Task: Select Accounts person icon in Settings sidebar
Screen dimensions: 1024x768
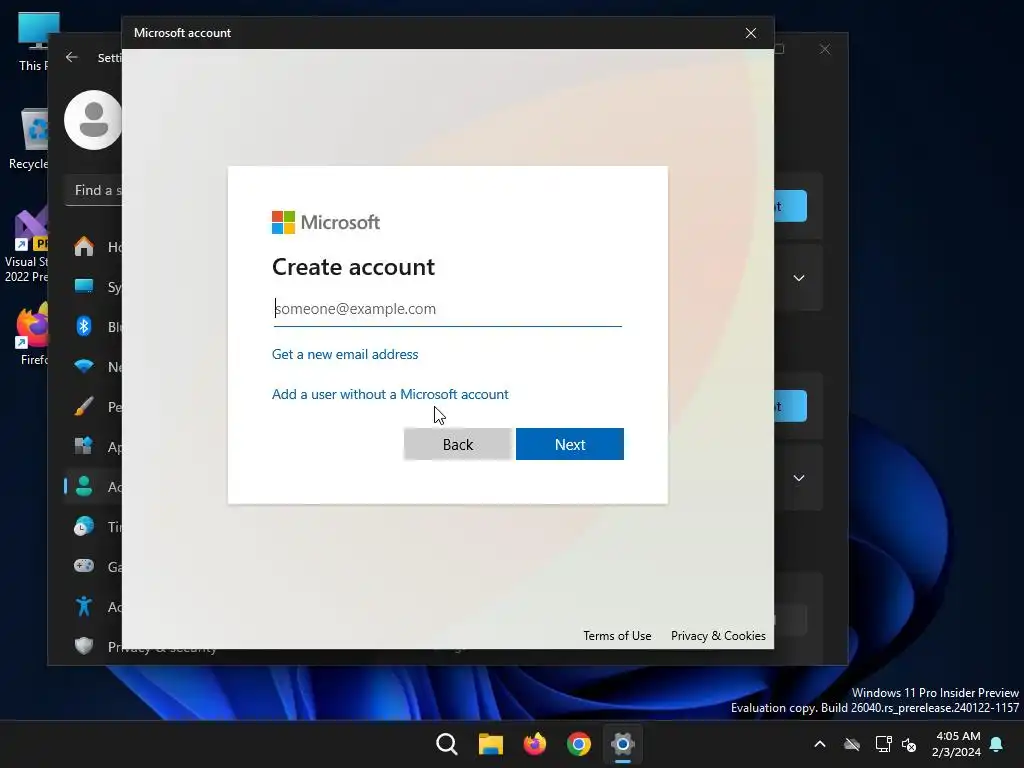Action: [x=84, y=487]
